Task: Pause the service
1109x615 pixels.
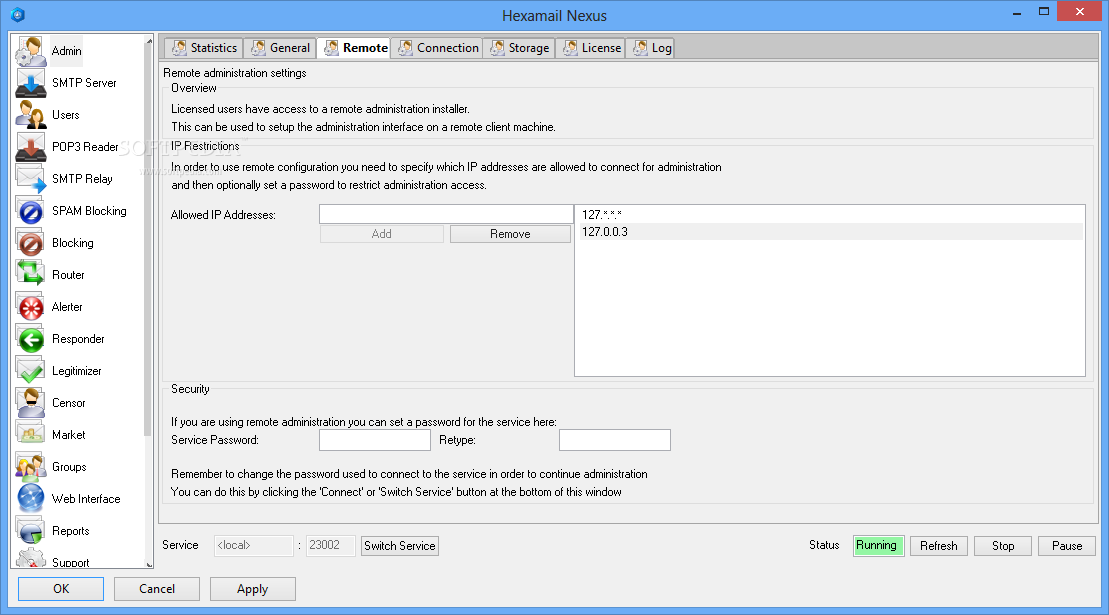Action: click(1067, 546)
